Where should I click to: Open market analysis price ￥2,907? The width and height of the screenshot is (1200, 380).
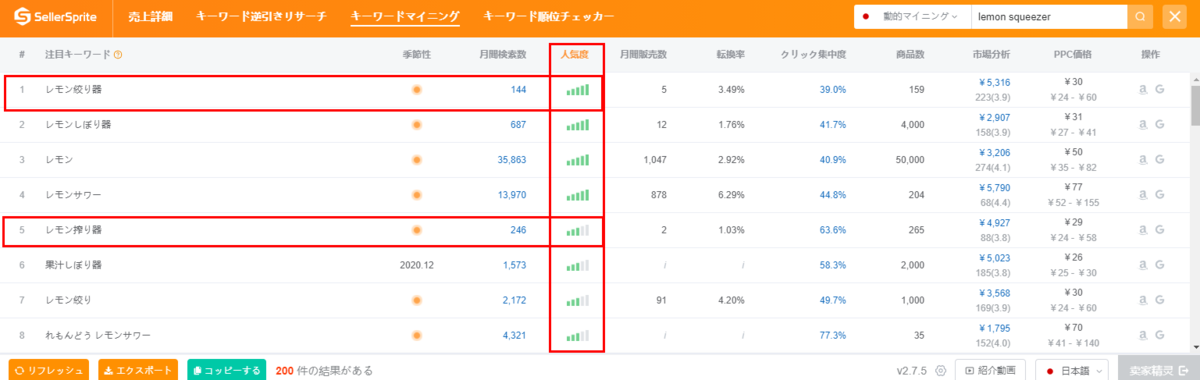(994, 118)
